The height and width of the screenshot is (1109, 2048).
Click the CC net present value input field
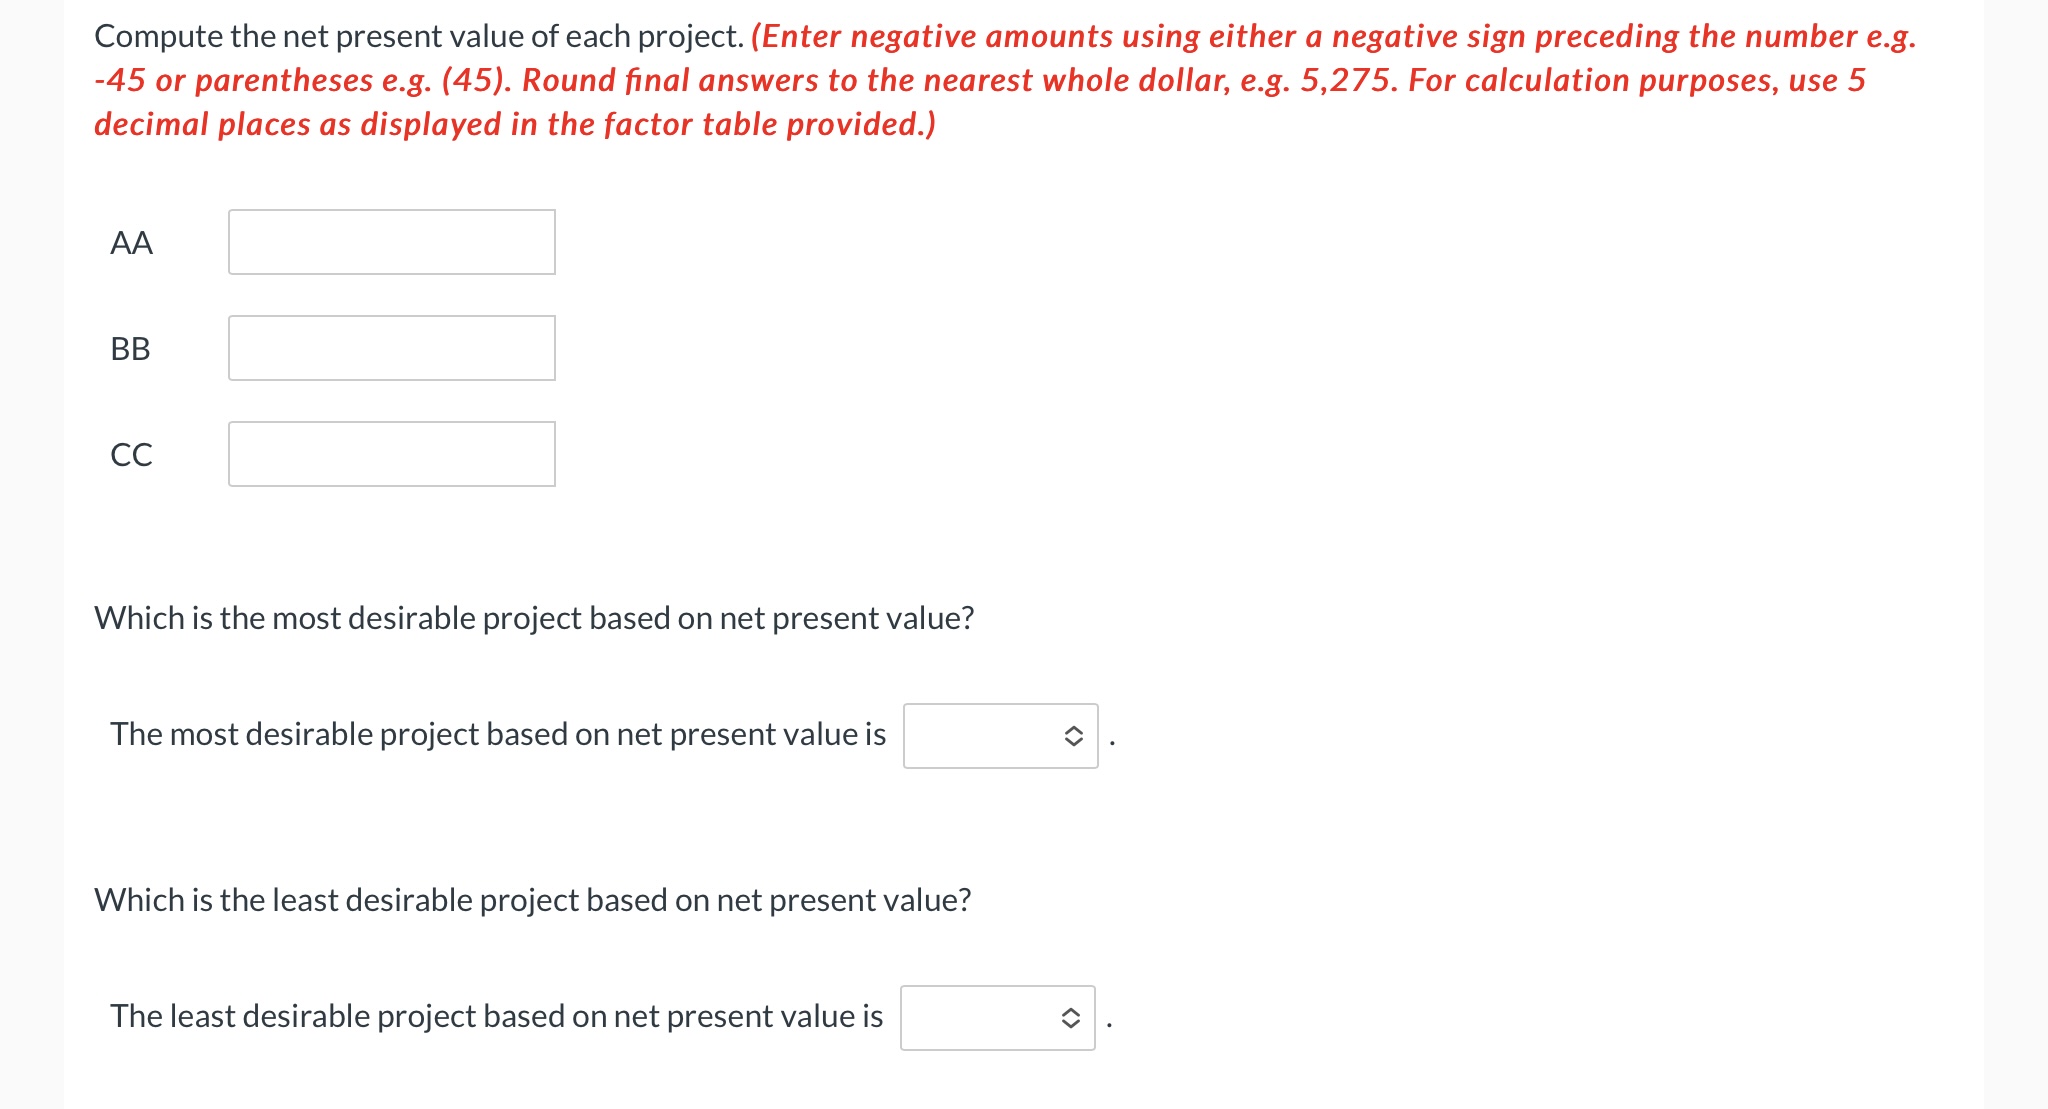pyautogui.click(x=392, y=454)
